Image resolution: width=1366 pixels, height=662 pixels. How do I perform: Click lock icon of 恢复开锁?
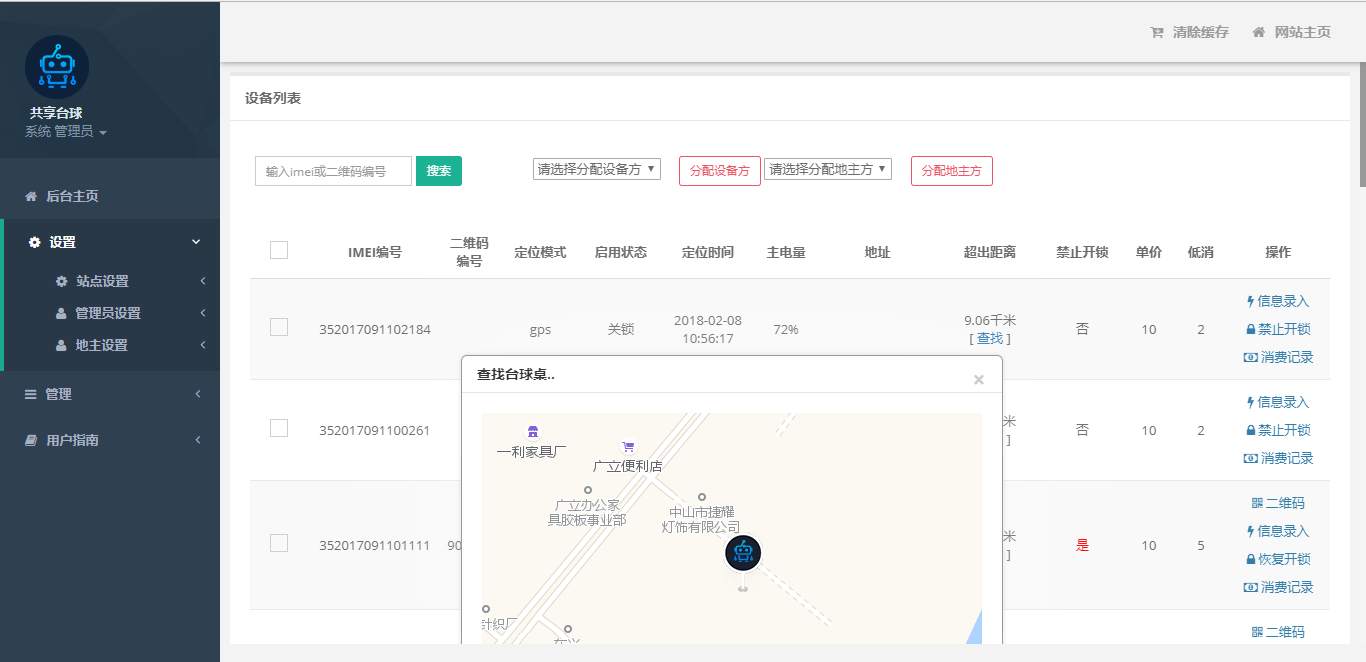click(1250, 559)
